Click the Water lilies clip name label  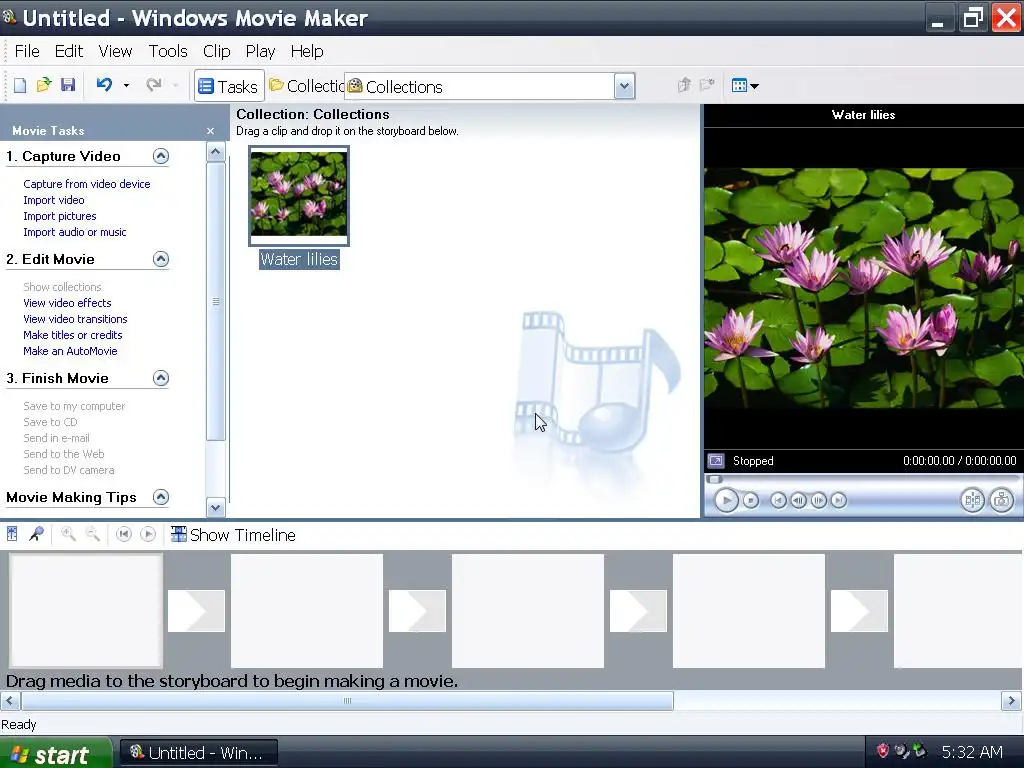pyautogui.click(x=299, y=259)
